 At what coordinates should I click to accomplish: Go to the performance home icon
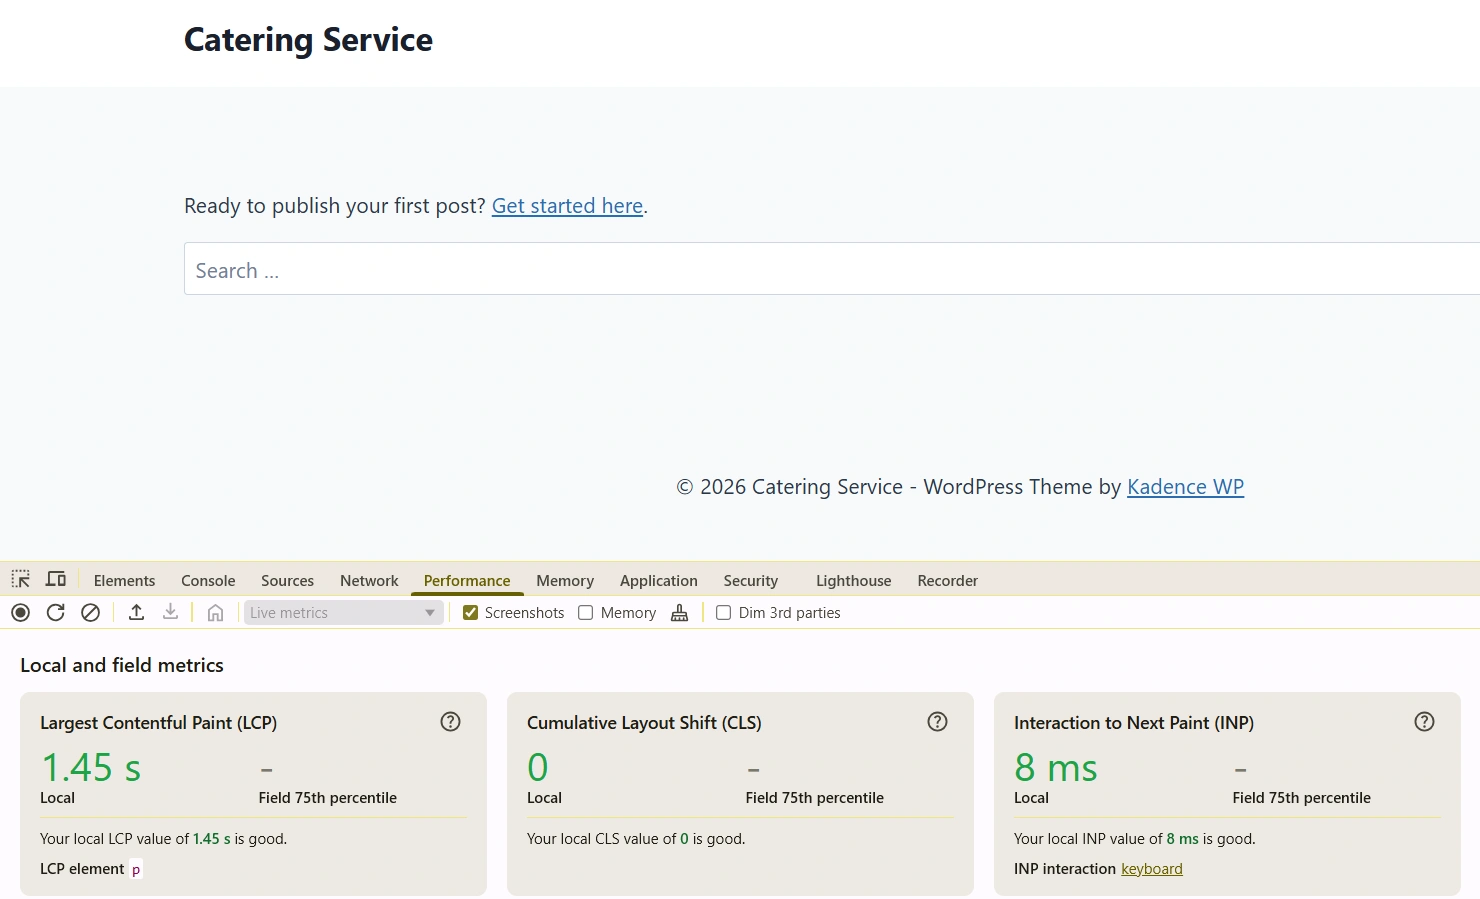pos(215,612)
